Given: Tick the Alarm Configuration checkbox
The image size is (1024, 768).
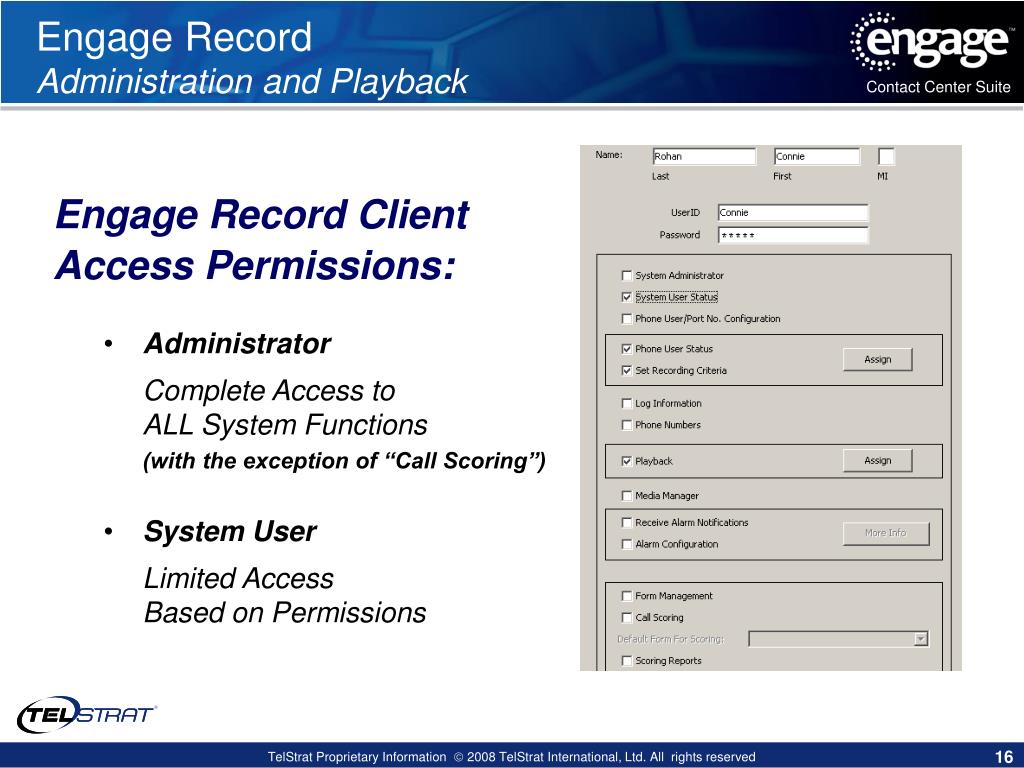Looking at the screenshot, I should tap(627, 544).
